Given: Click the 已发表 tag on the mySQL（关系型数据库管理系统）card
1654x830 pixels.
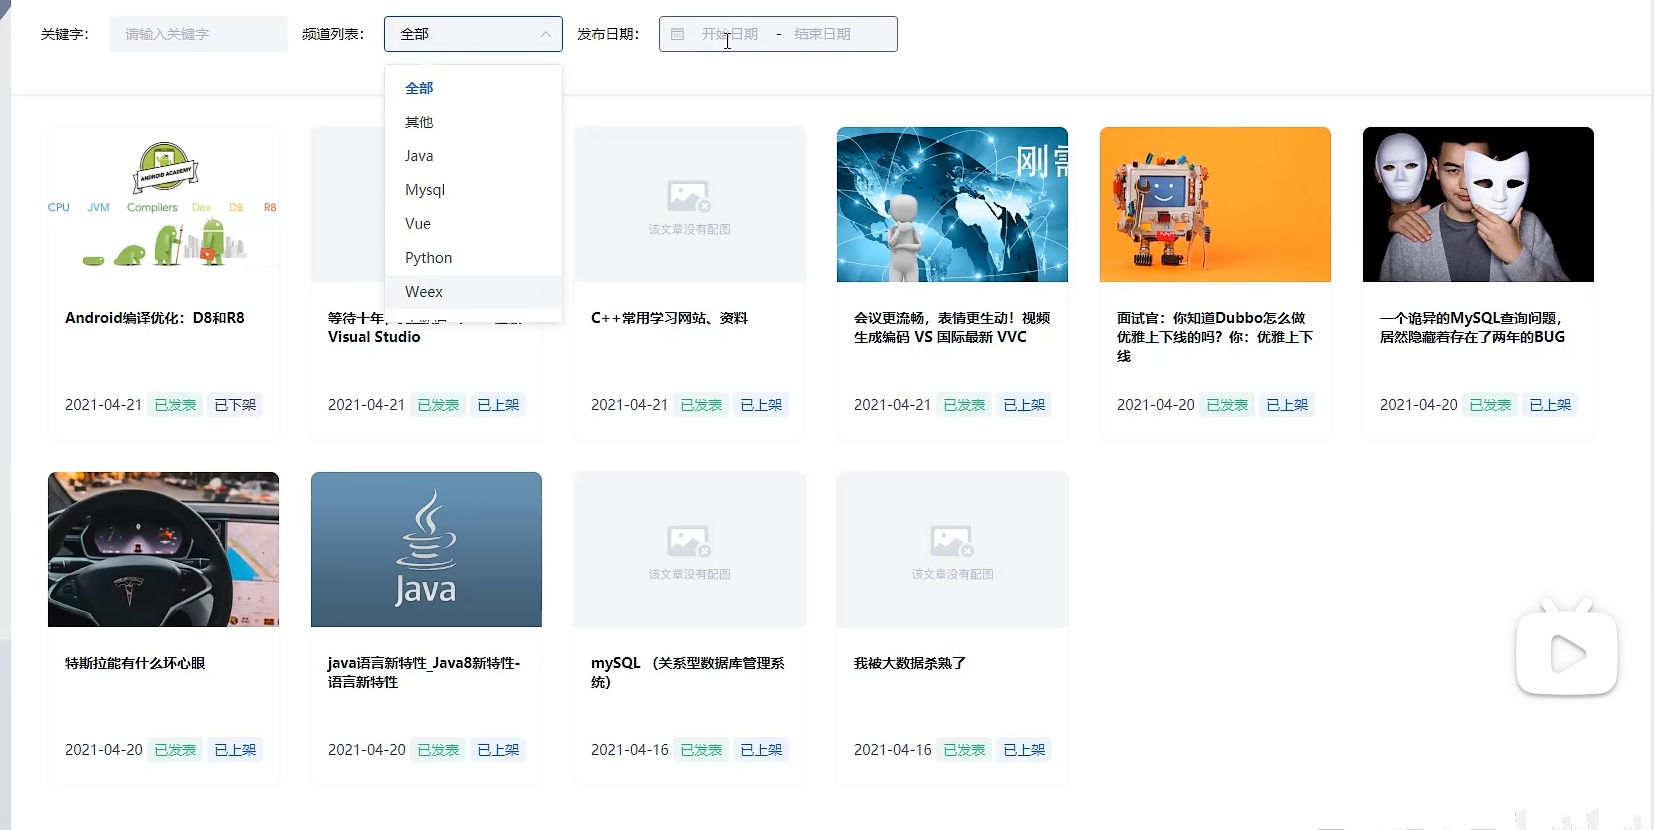Looking at the screenshot, I should pyautogui.click(x=701, y=750).
